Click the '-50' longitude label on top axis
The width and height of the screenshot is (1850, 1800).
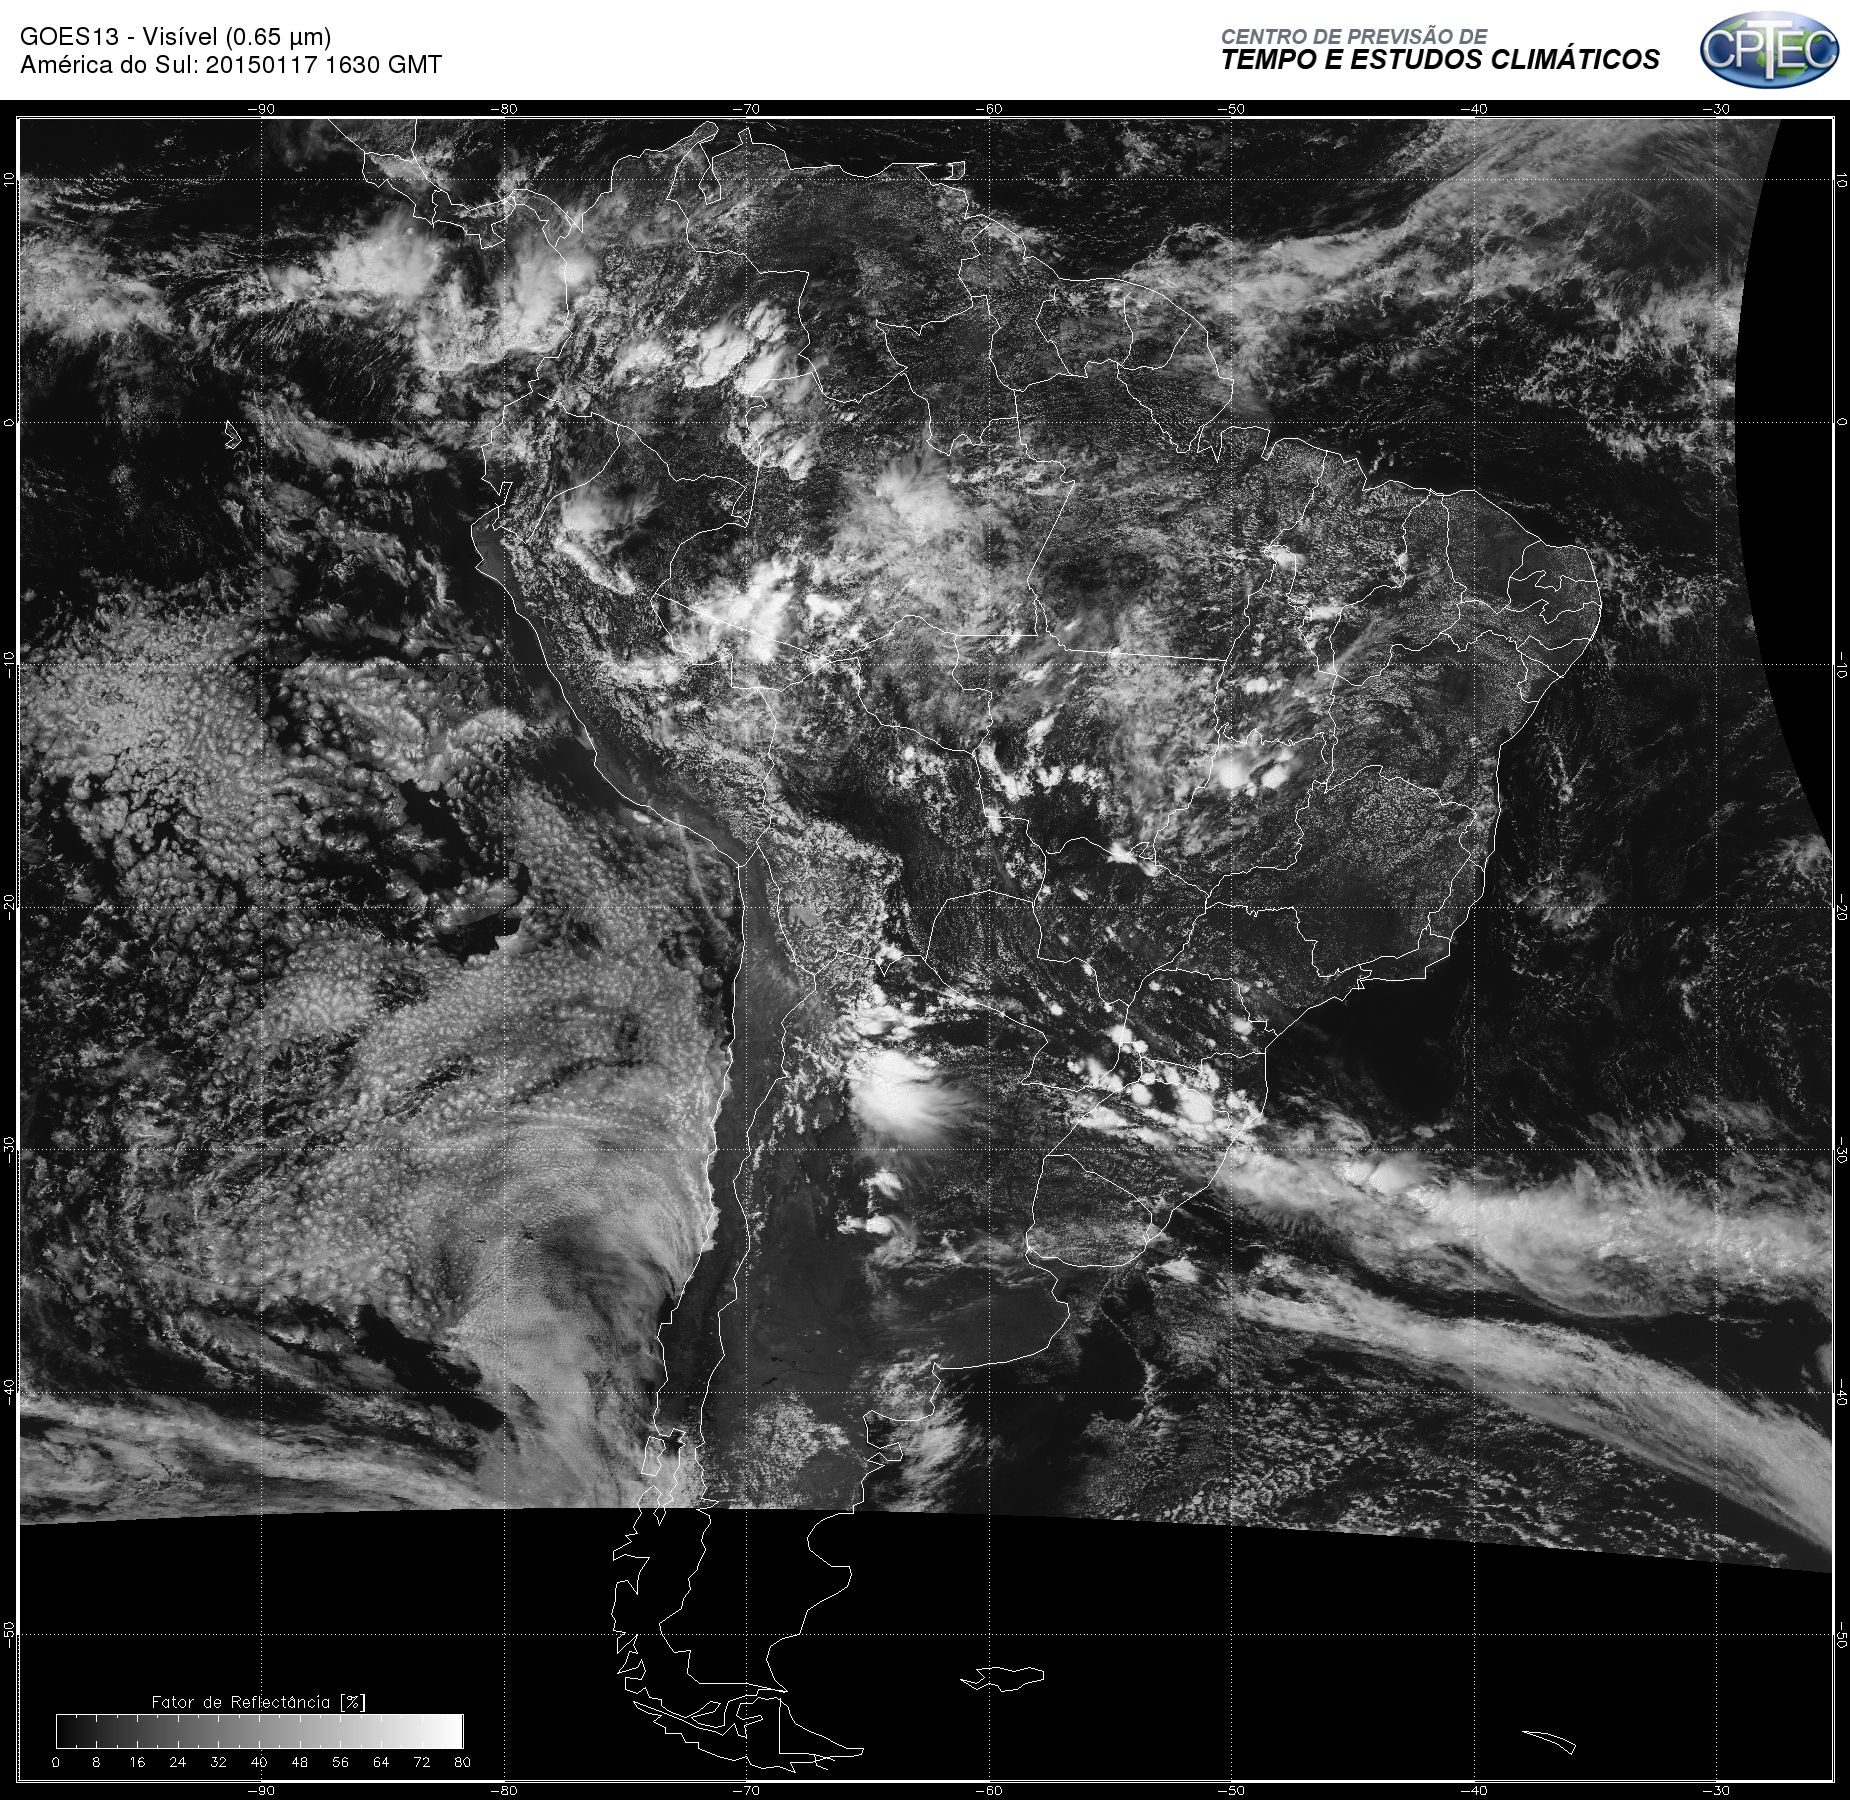click(1232, 109)
